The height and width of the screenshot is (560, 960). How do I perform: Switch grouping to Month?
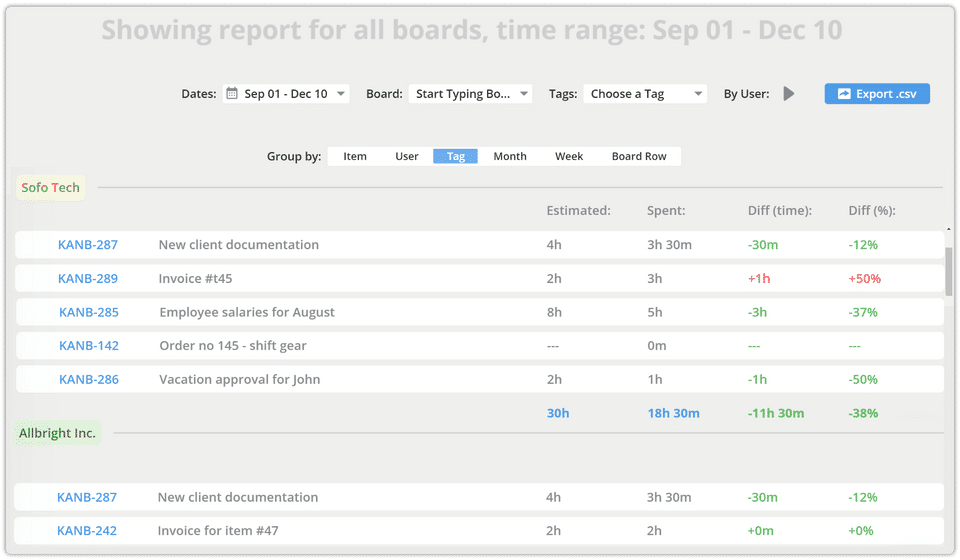coord(510,156)
